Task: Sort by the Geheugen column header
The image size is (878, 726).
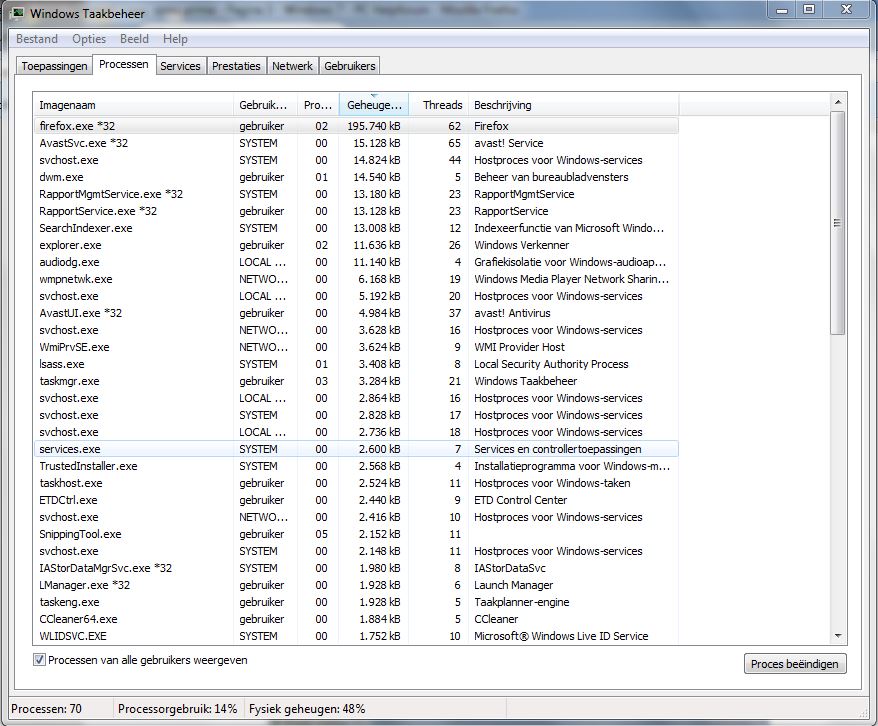Action: tap(373, 105)
